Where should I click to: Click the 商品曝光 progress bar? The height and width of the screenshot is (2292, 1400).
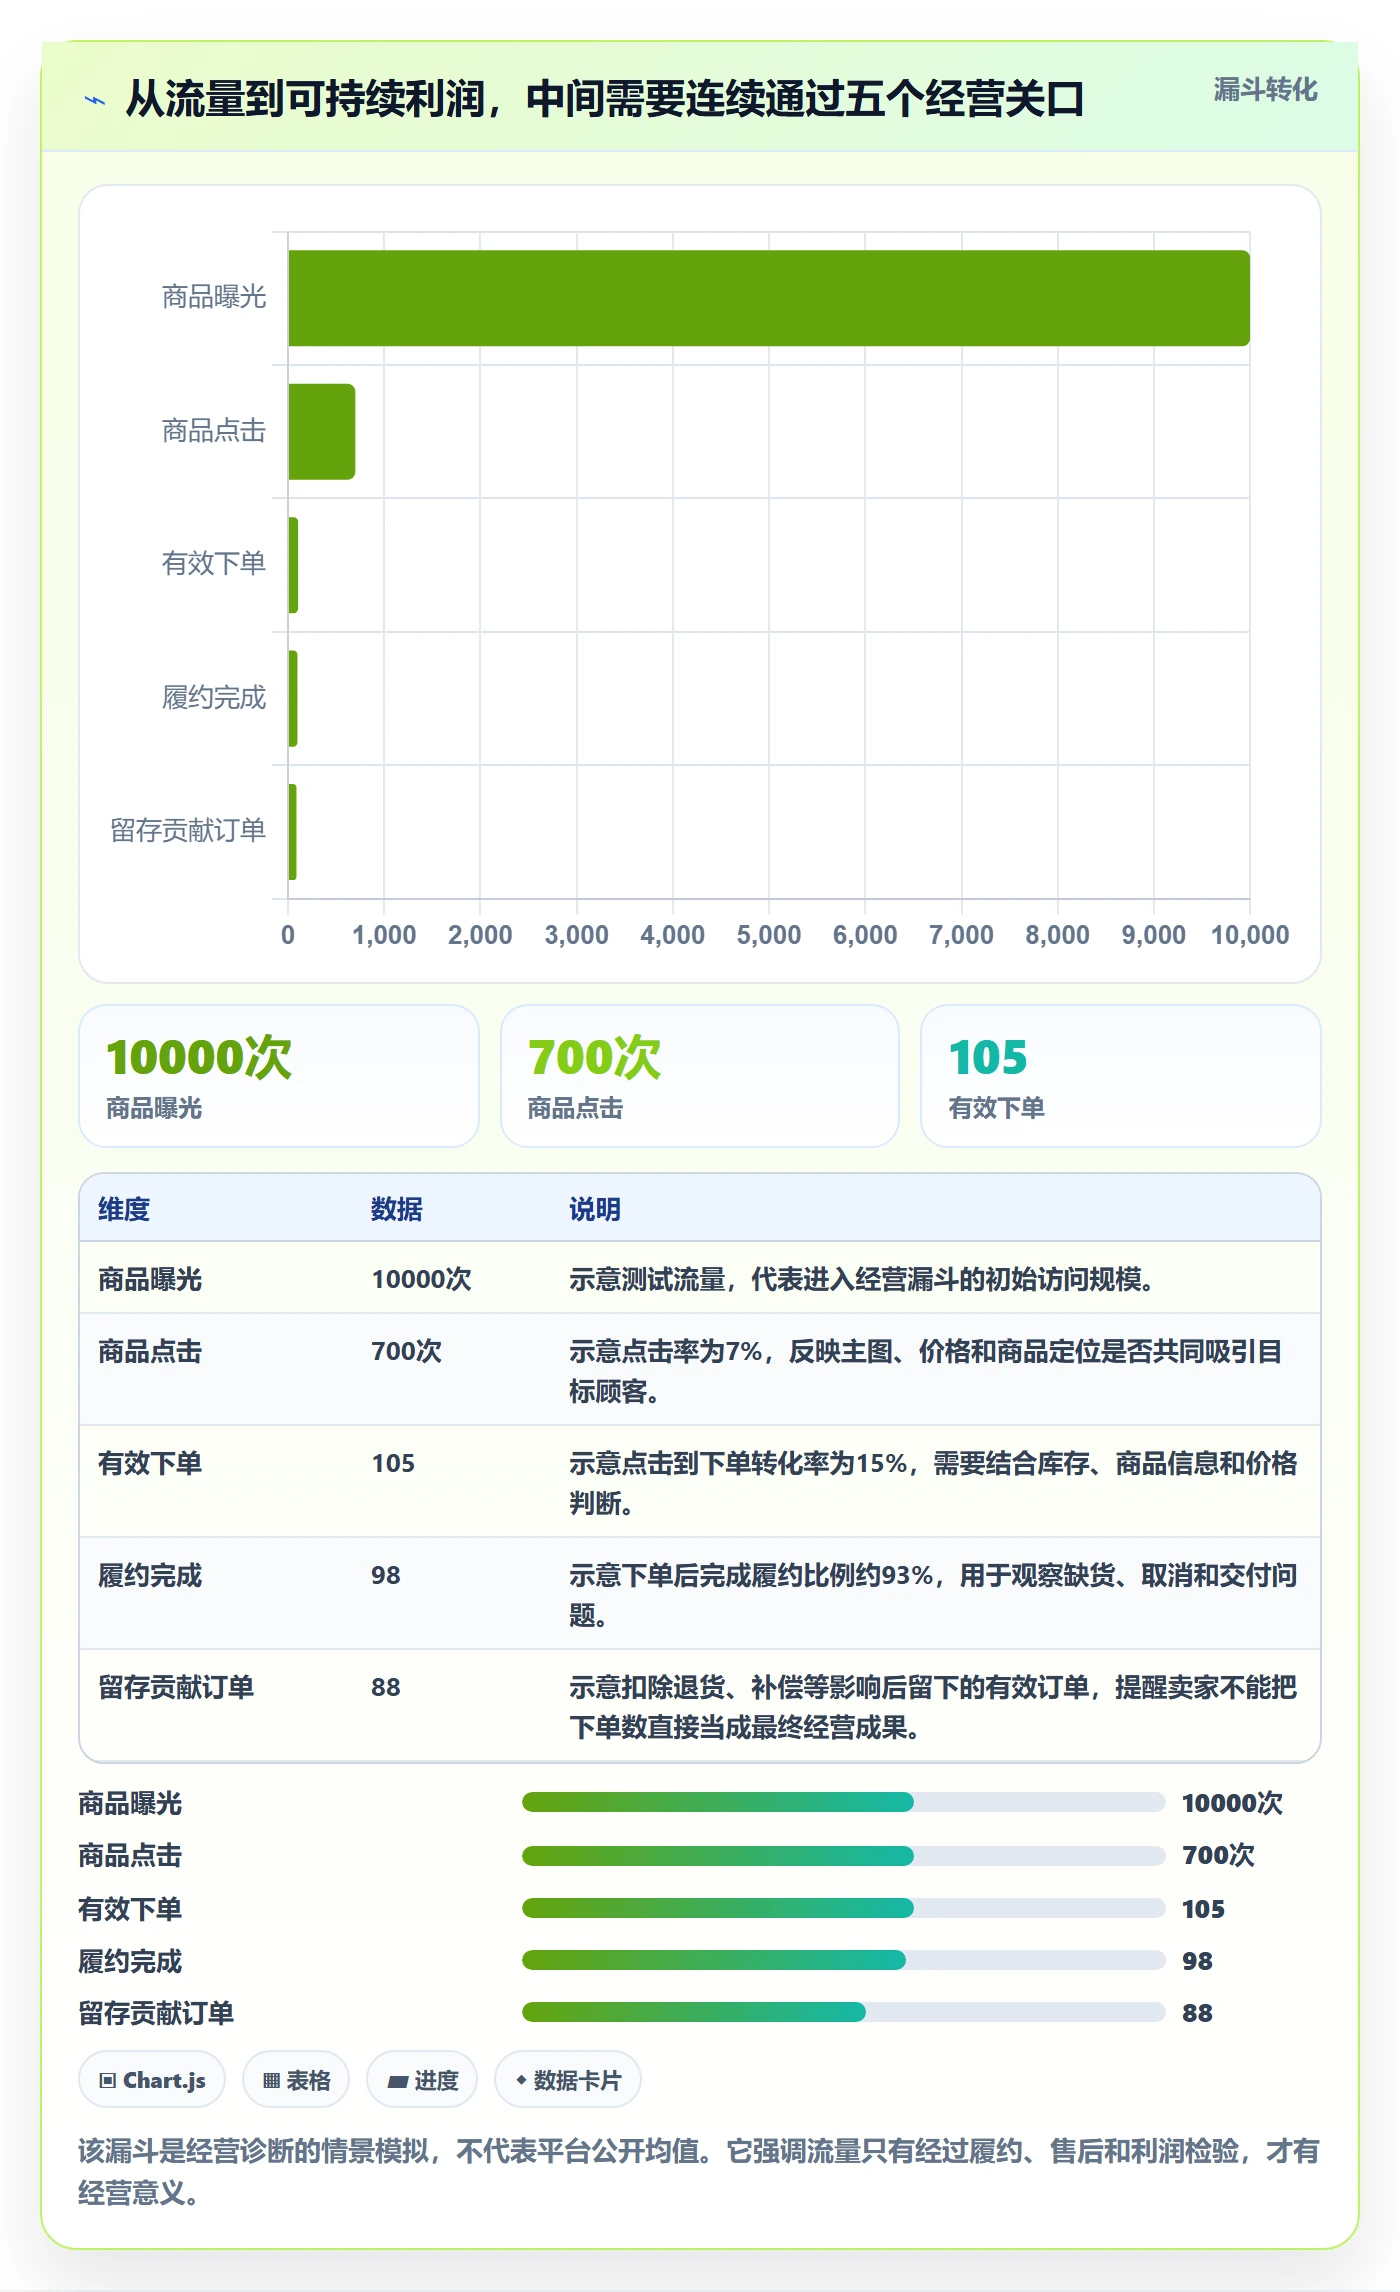pos(843,1802)
